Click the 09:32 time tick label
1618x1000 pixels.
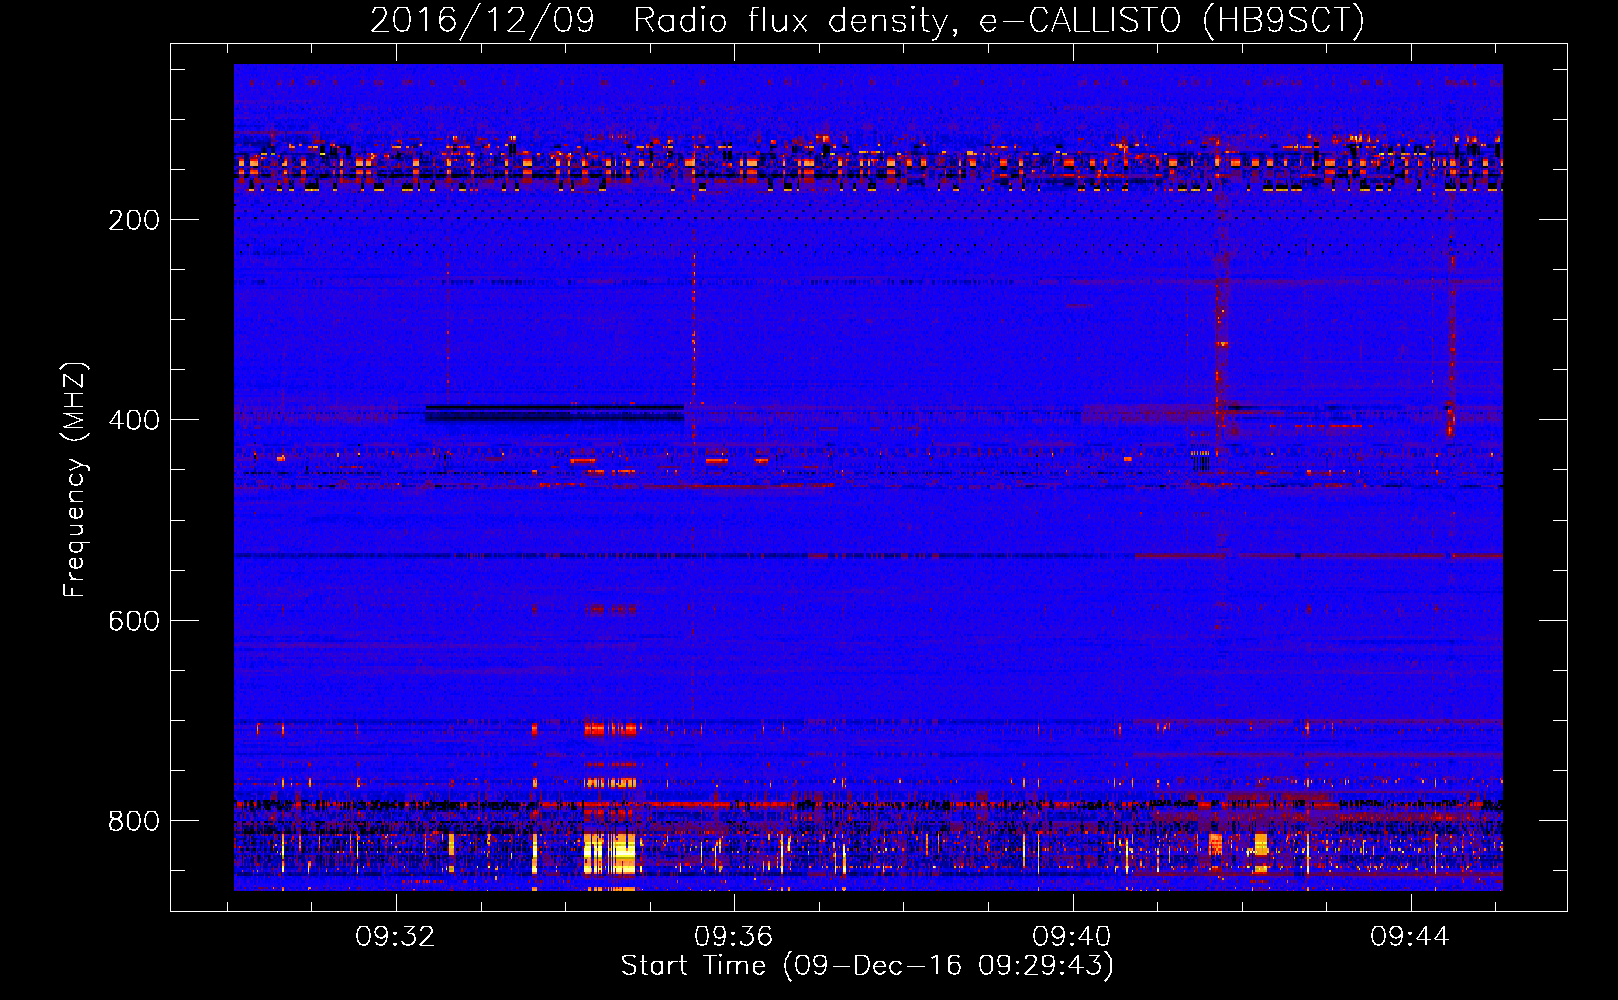tap(396, 937)
